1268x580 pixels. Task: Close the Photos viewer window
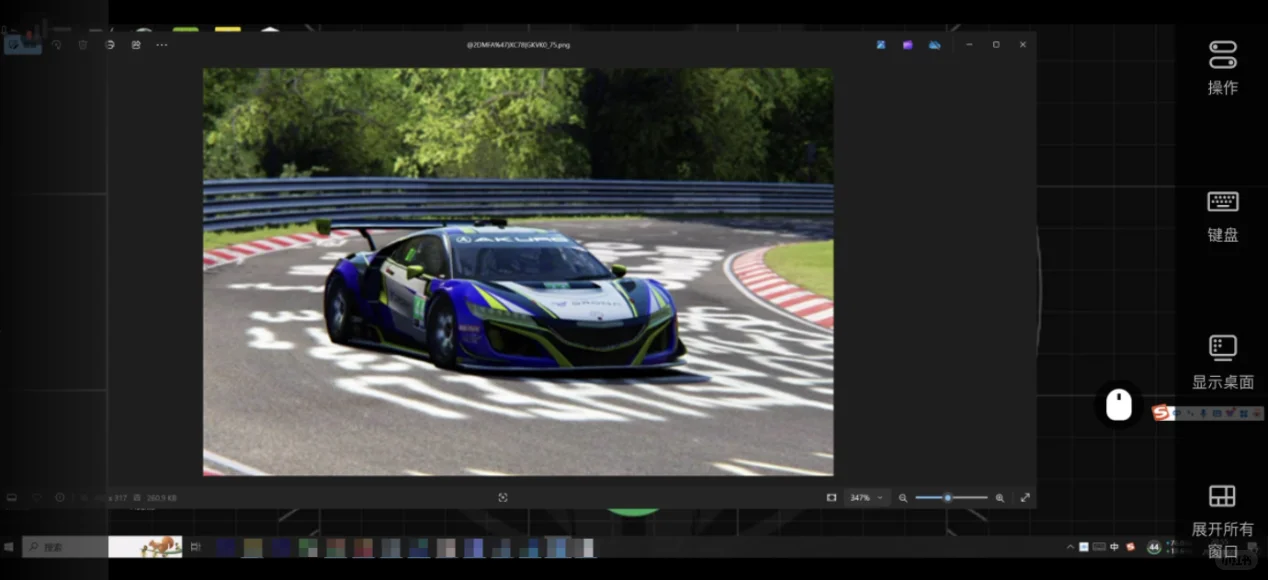(x=1023, y=45)
